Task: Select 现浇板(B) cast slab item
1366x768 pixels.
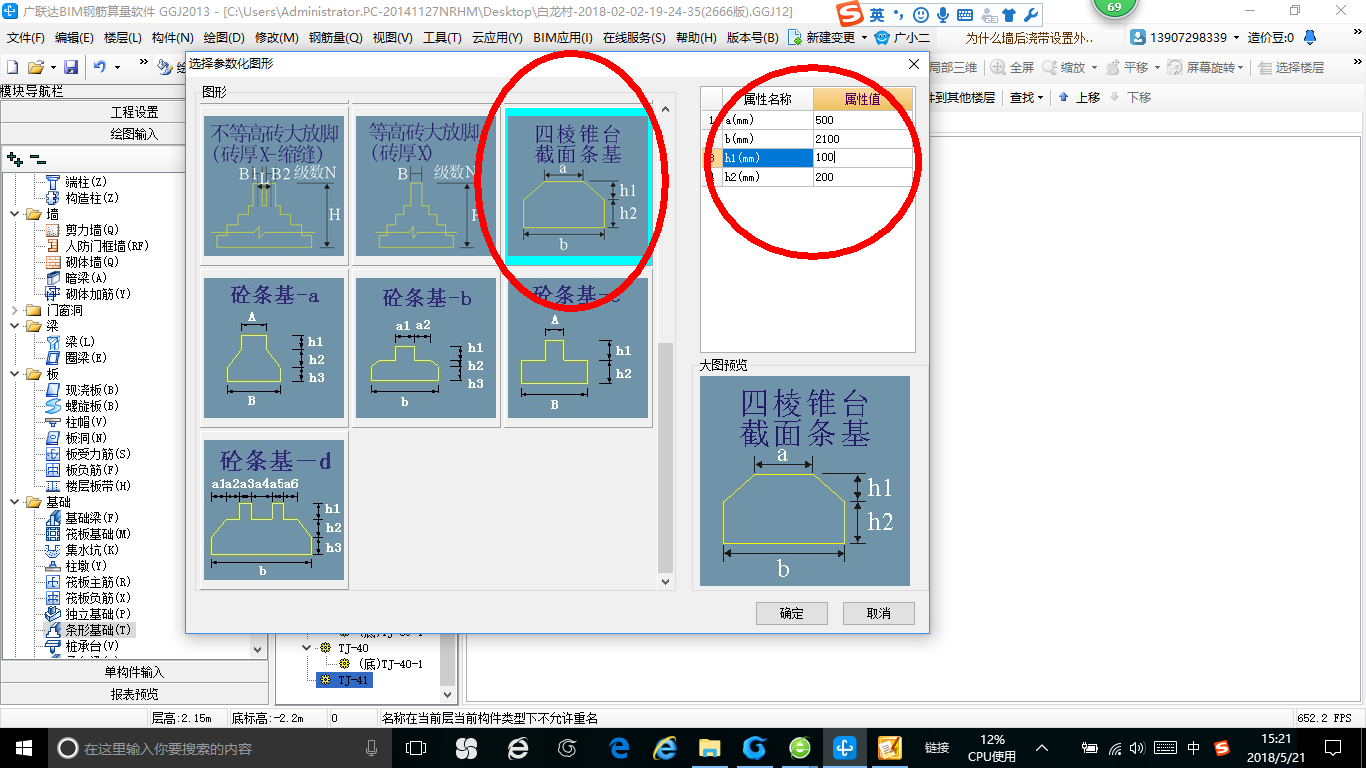Action: point(91,390)
